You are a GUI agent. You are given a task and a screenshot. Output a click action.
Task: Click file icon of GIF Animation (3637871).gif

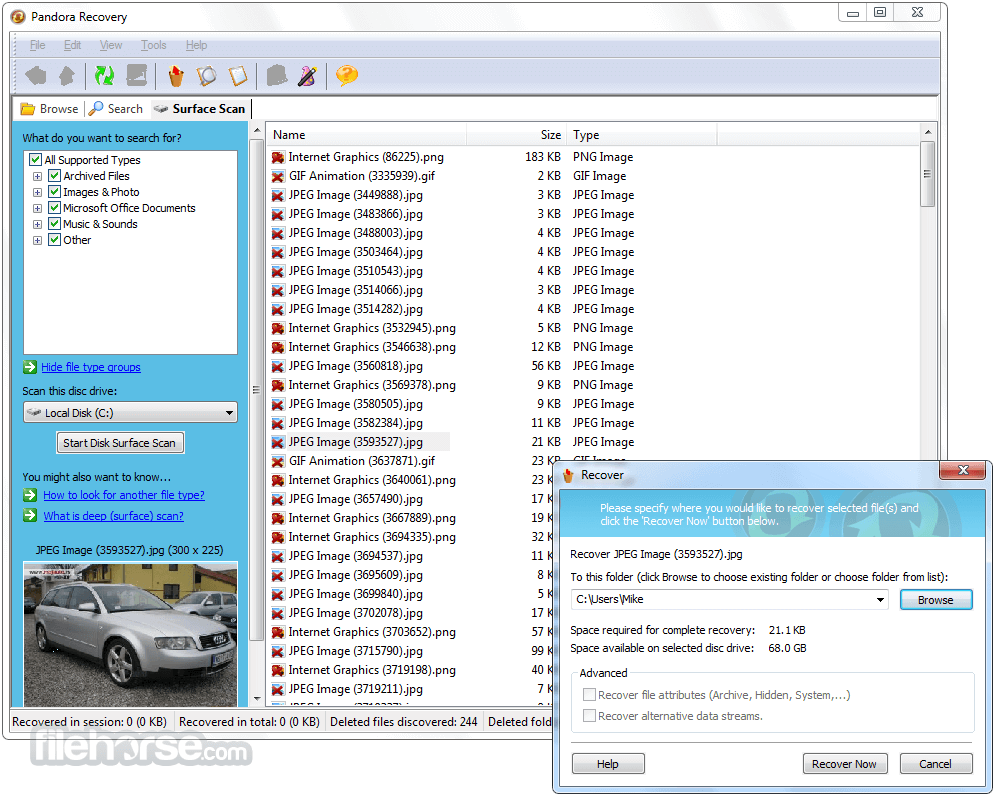[x=278, y=461]
